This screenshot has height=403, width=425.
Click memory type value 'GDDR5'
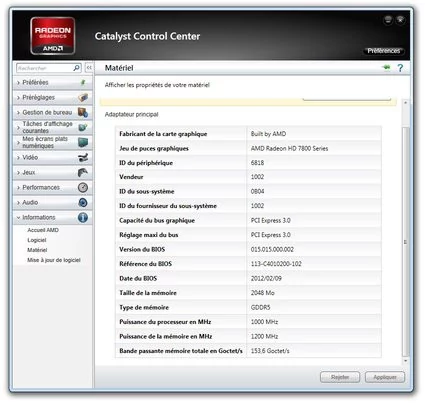260,307
